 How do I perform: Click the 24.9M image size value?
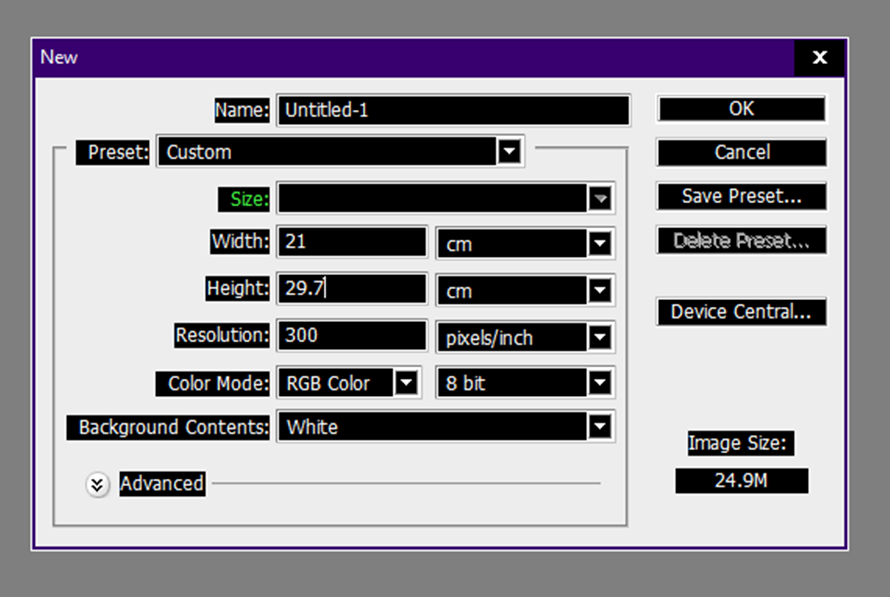click(x=741, y=481)
